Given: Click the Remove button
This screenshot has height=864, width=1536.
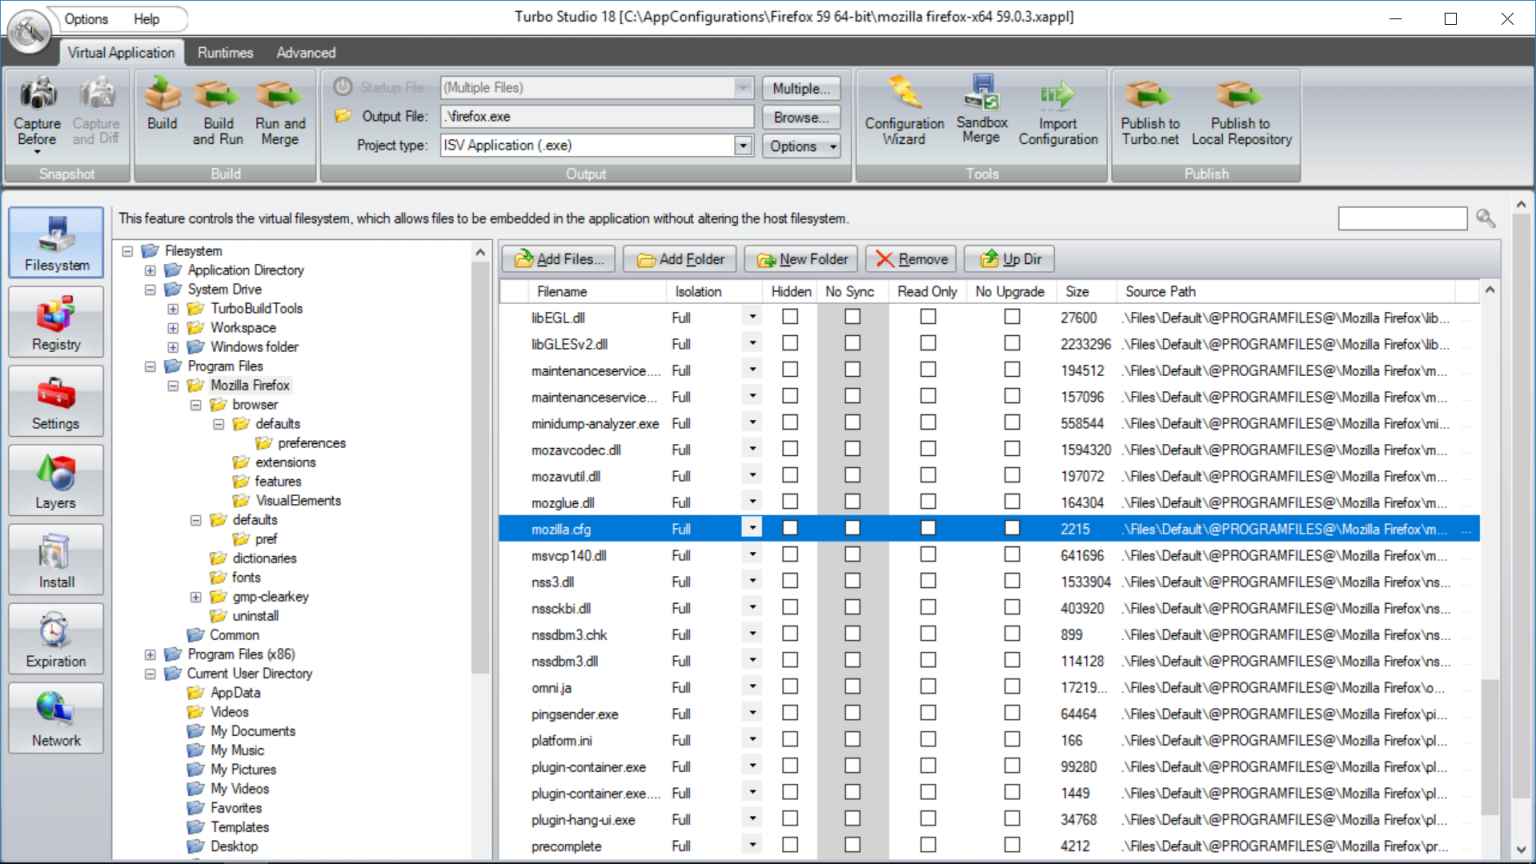Looking at the screenshot, I should (911, 259).
